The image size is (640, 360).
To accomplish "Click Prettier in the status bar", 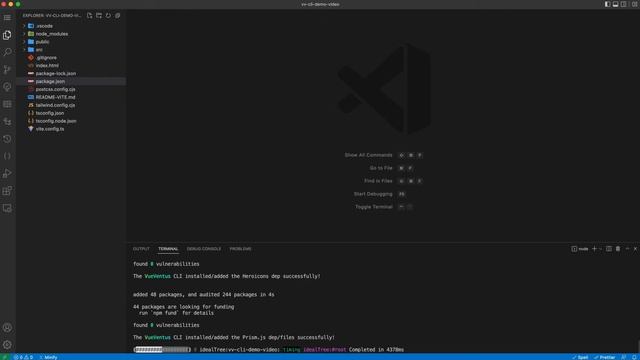I will click(x=604, y=357).
